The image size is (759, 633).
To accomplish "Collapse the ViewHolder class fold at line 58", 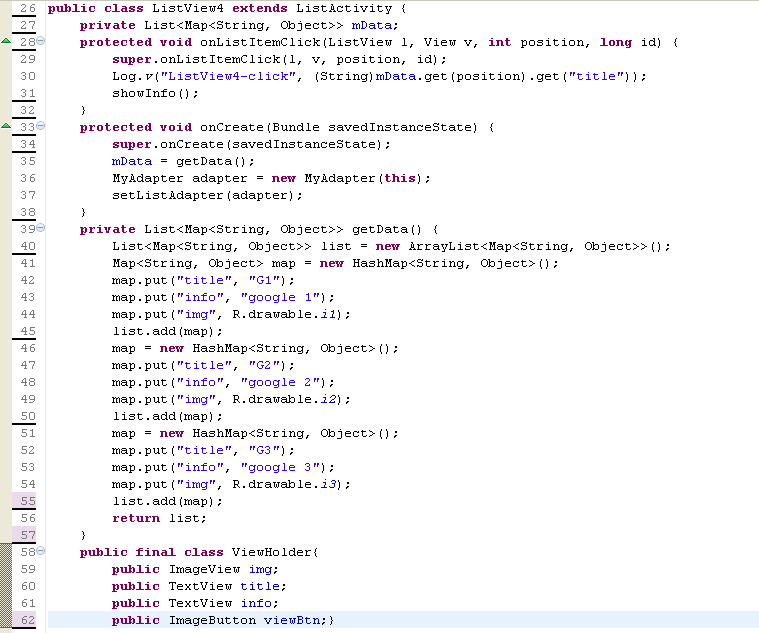I will point(41,551).
